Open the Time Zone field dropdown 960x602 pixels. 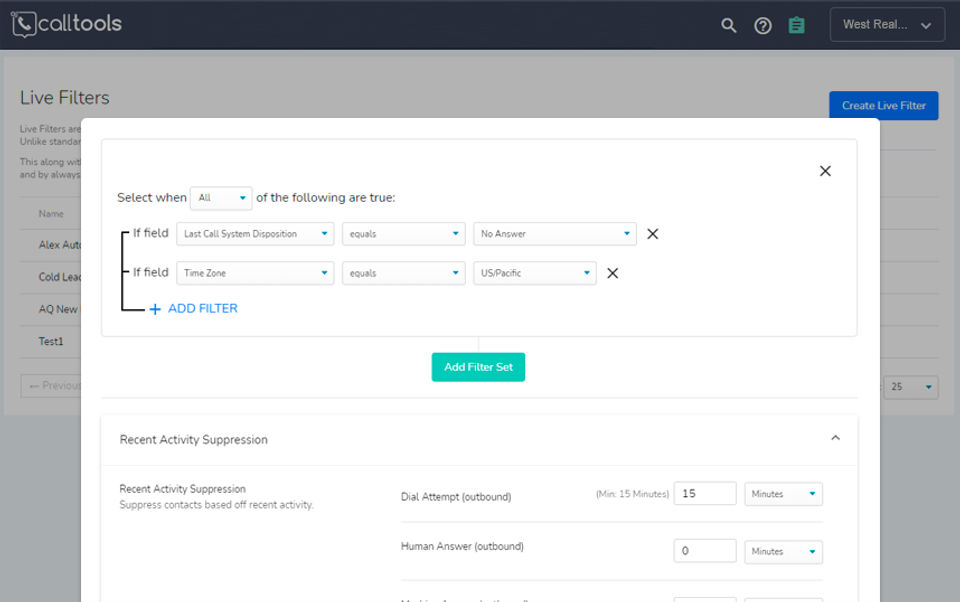pyautogui.click(x=255, y=273)
